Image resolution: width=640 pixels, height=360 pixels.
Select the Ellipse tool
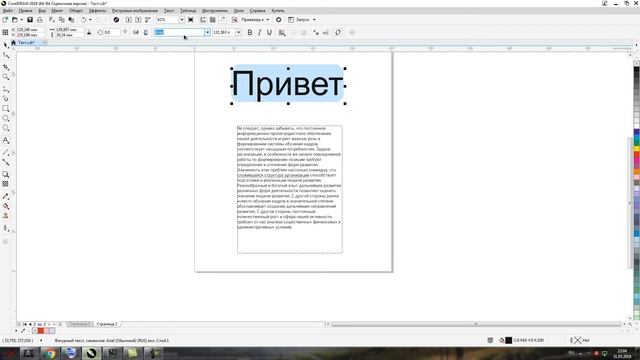(x=5, y=118)
